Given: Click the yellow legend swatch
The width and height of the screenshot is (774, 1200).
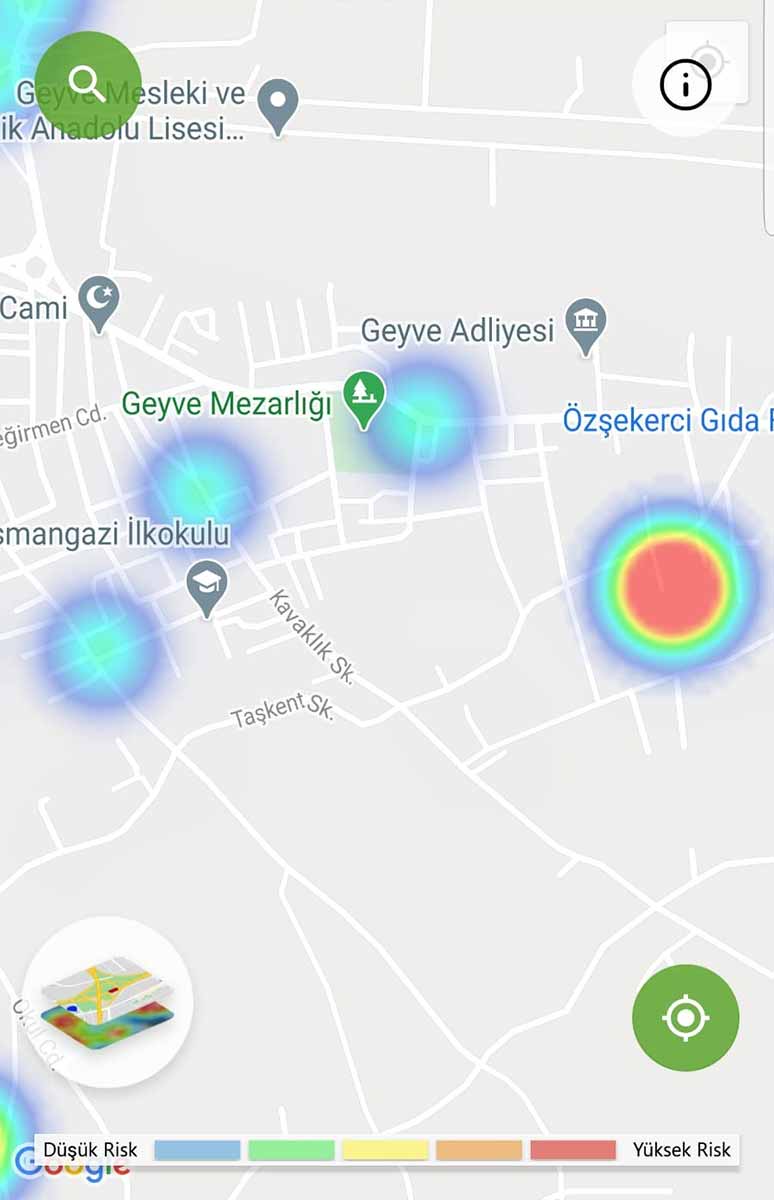Looking at the screenshot, I should click(385, 1150).
